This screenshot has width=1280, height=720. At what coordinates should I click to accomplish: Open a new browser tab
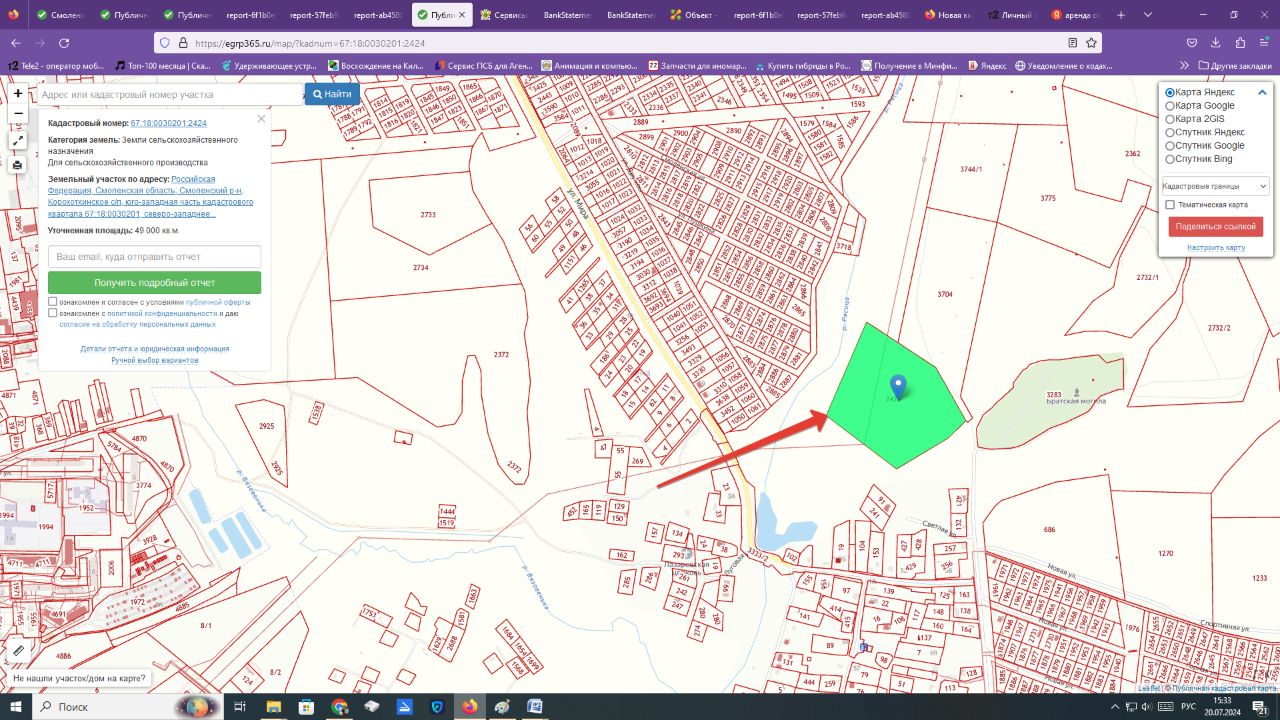pyautogui.click(x=1120, y=15)
